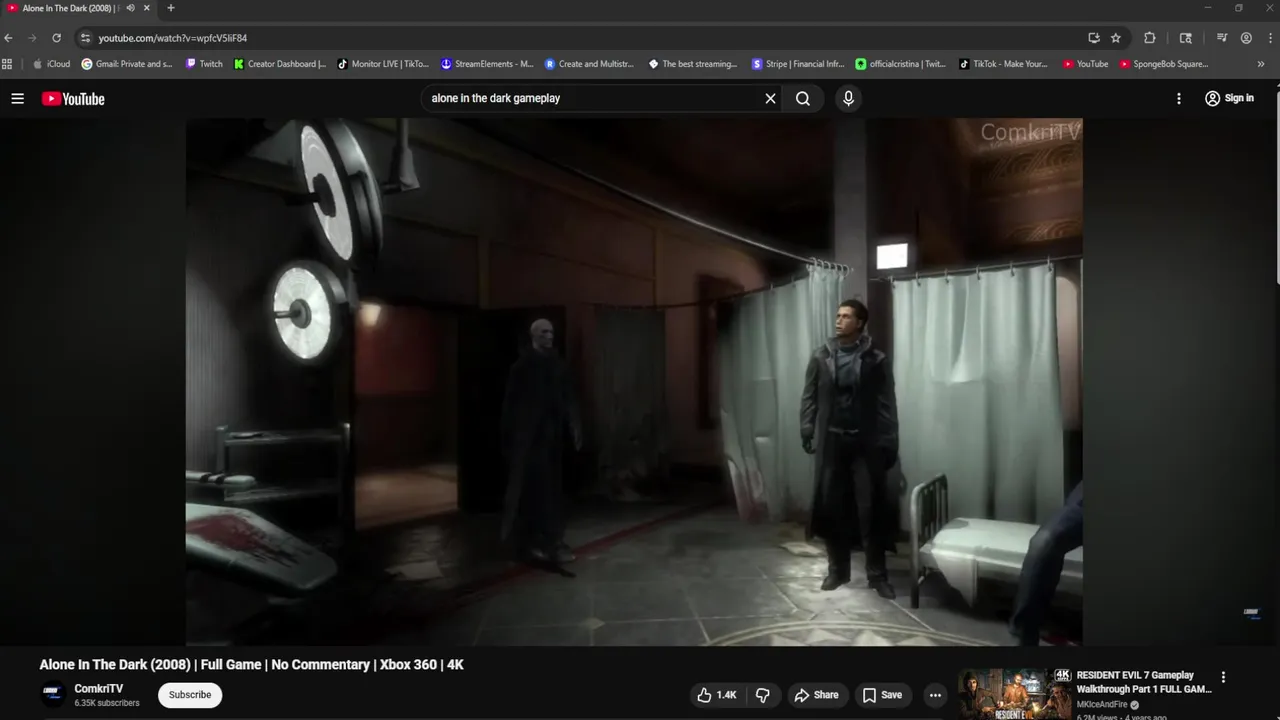Open the Chrome three-dot menu
Screen dimensions: 1280x720
[x=1270, y=38]
